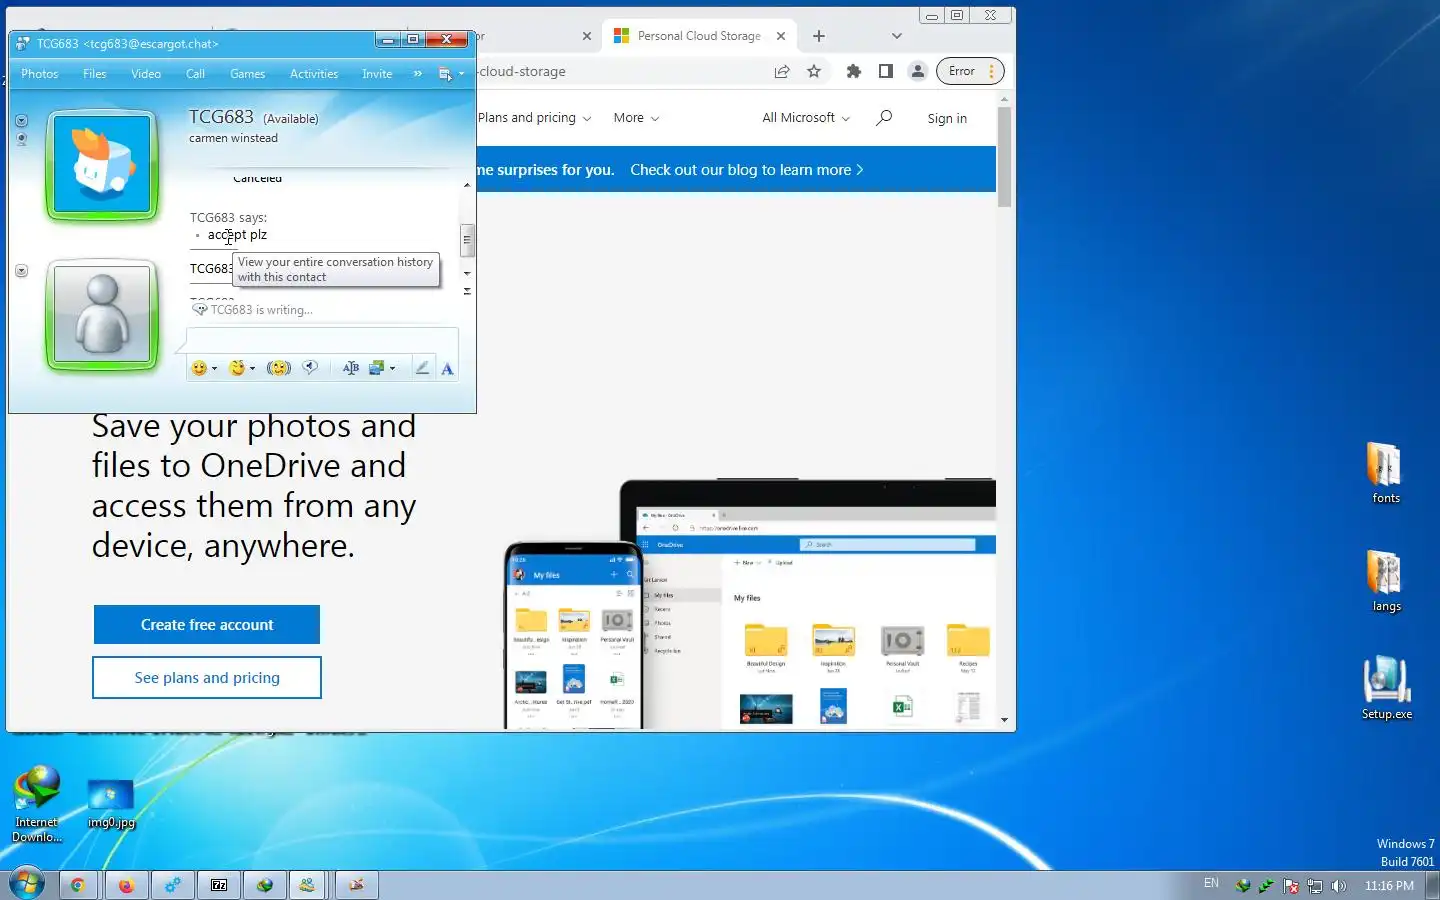Switch to handwriting pen mode in Messenger
This screenshot has width=1440, height=900.
[422, 368]
